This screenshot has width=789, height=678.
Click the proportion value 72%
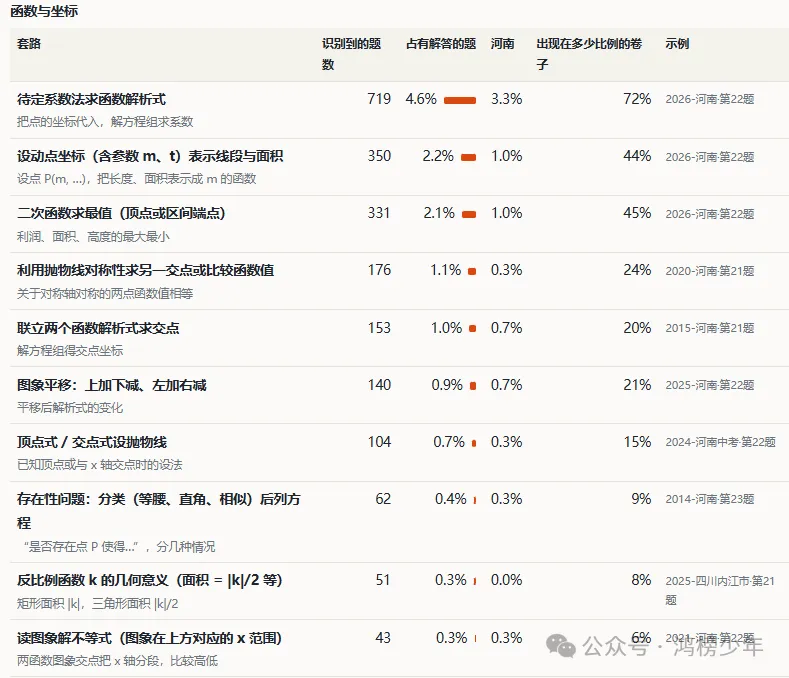[x=637, y=99]
